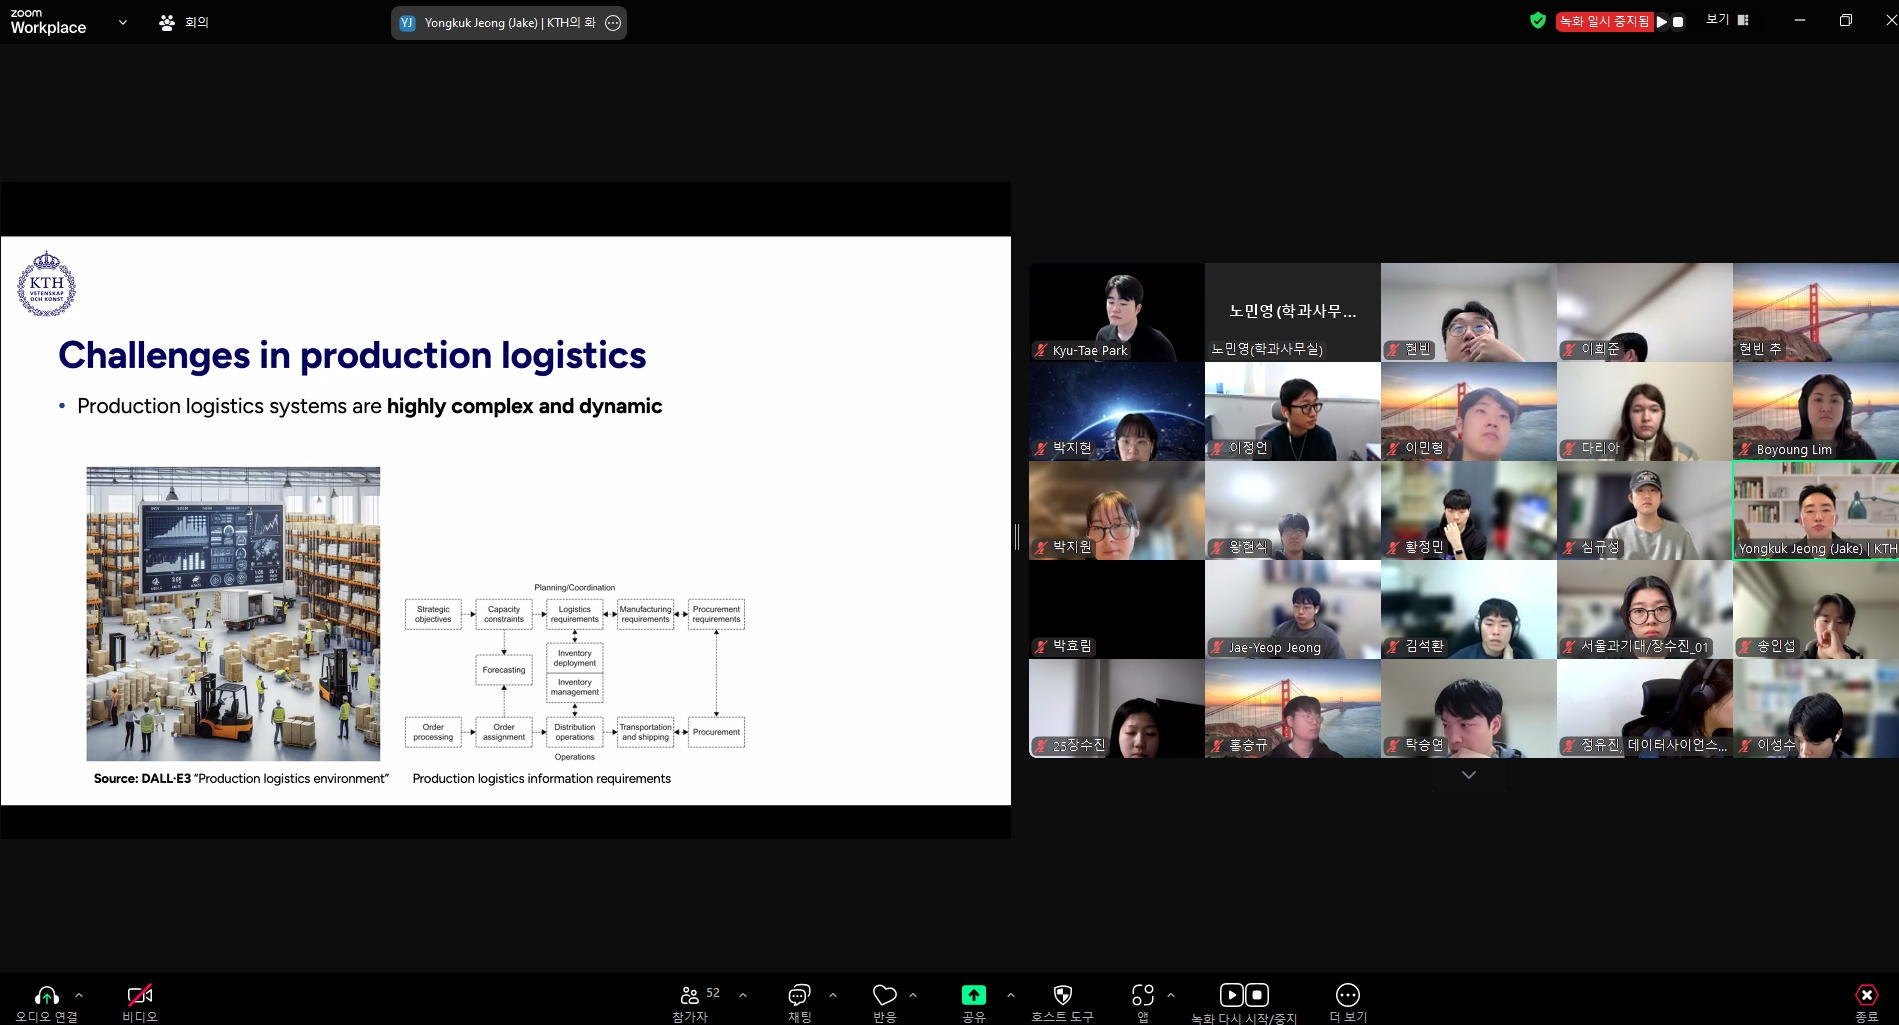Open the Apps icon in toolbar
This screenshot has height=1025, width=1899.
tap(1142, 995)
